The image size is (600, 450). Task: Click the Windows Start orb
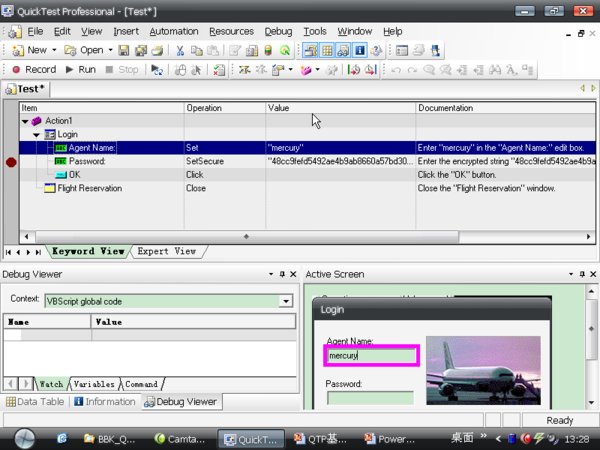click(x=25, y=437)
